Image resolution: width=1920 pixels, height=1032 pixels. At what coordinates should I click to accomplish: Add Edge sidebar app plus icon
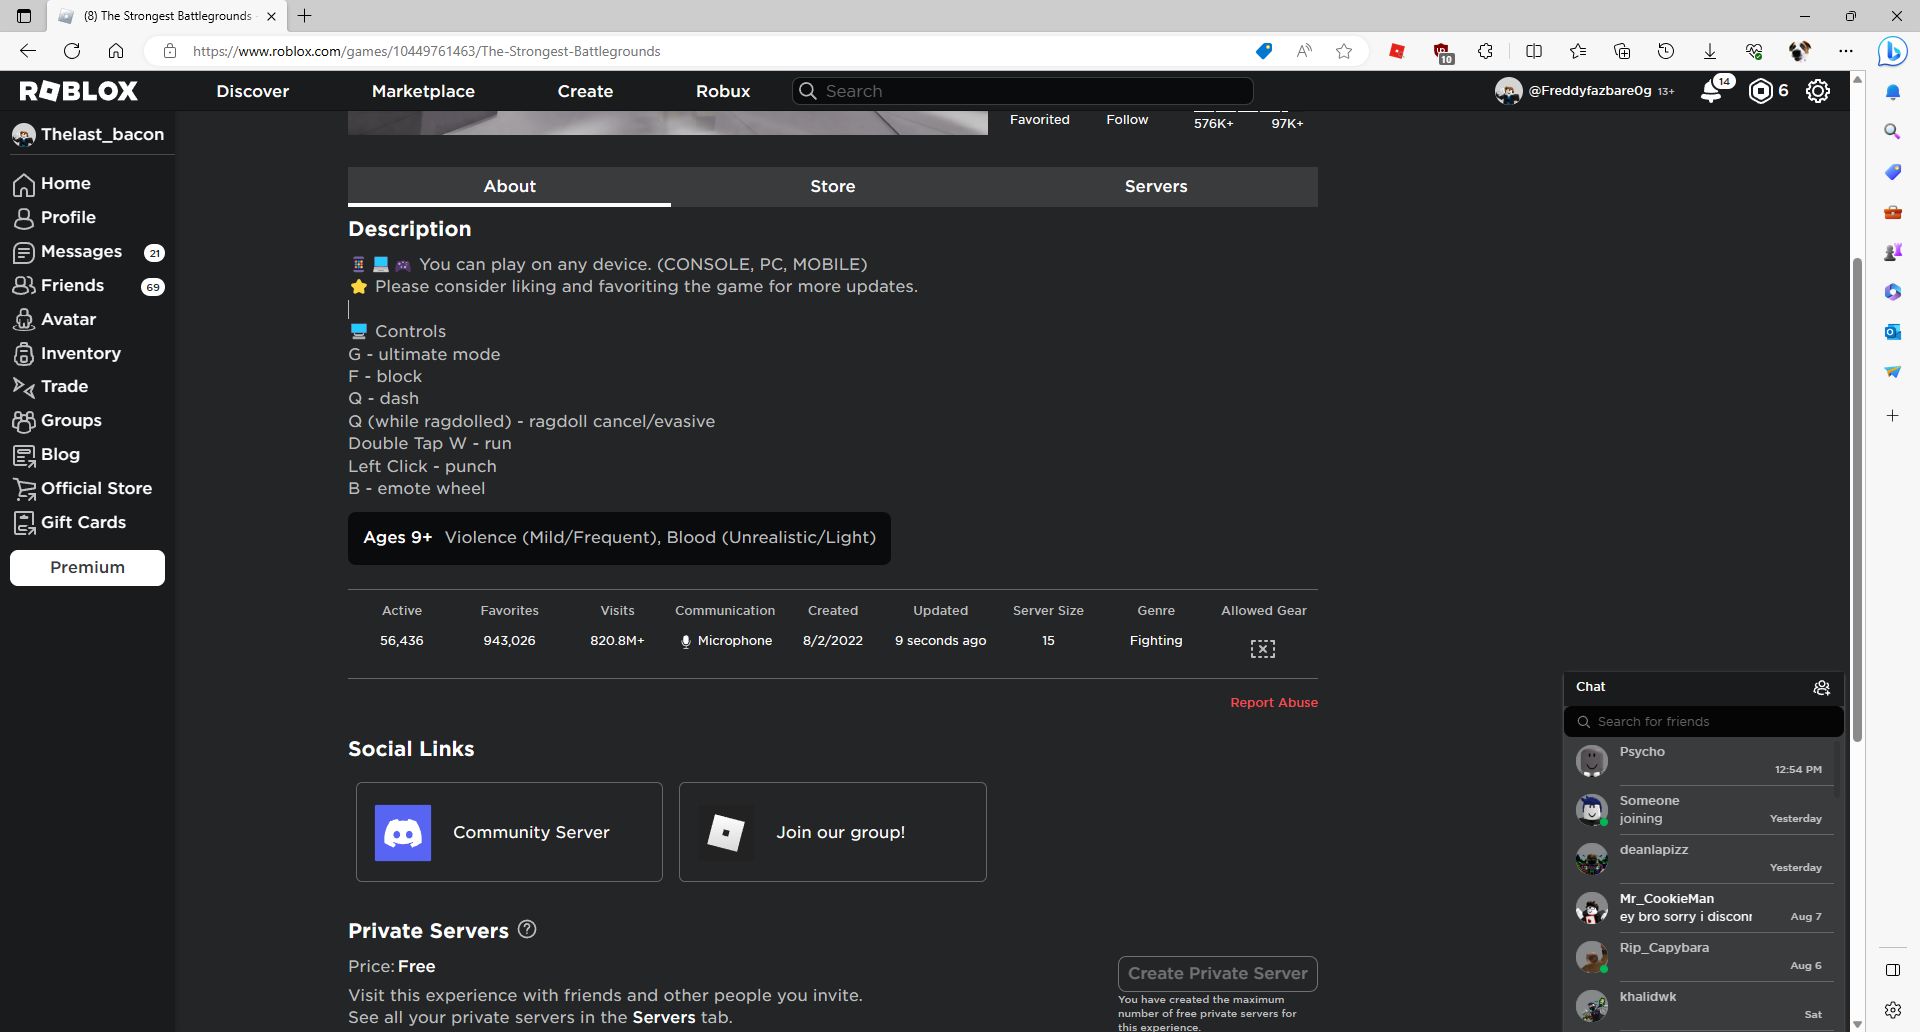(1892, 416)
